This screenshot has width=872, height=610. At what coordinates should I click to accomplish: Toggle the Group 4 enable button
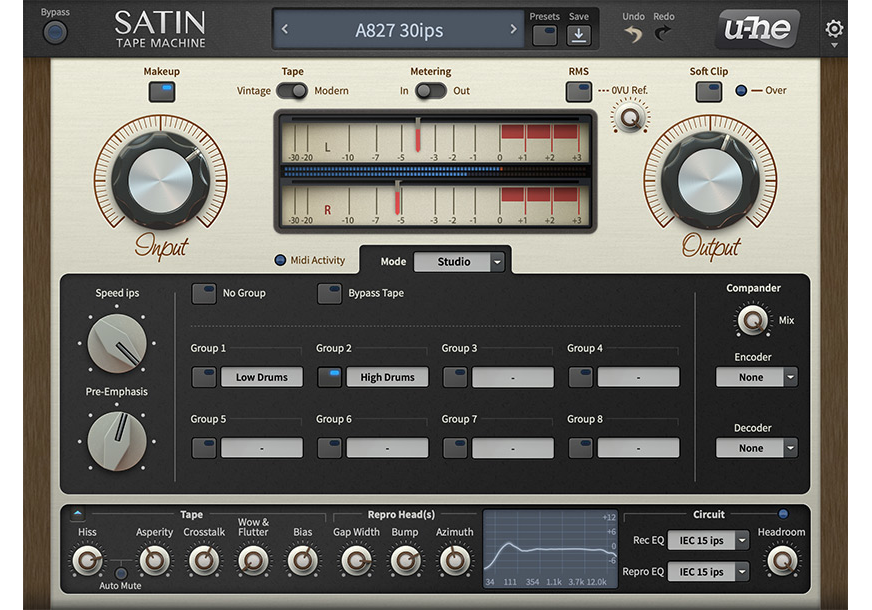coord(581,377)
